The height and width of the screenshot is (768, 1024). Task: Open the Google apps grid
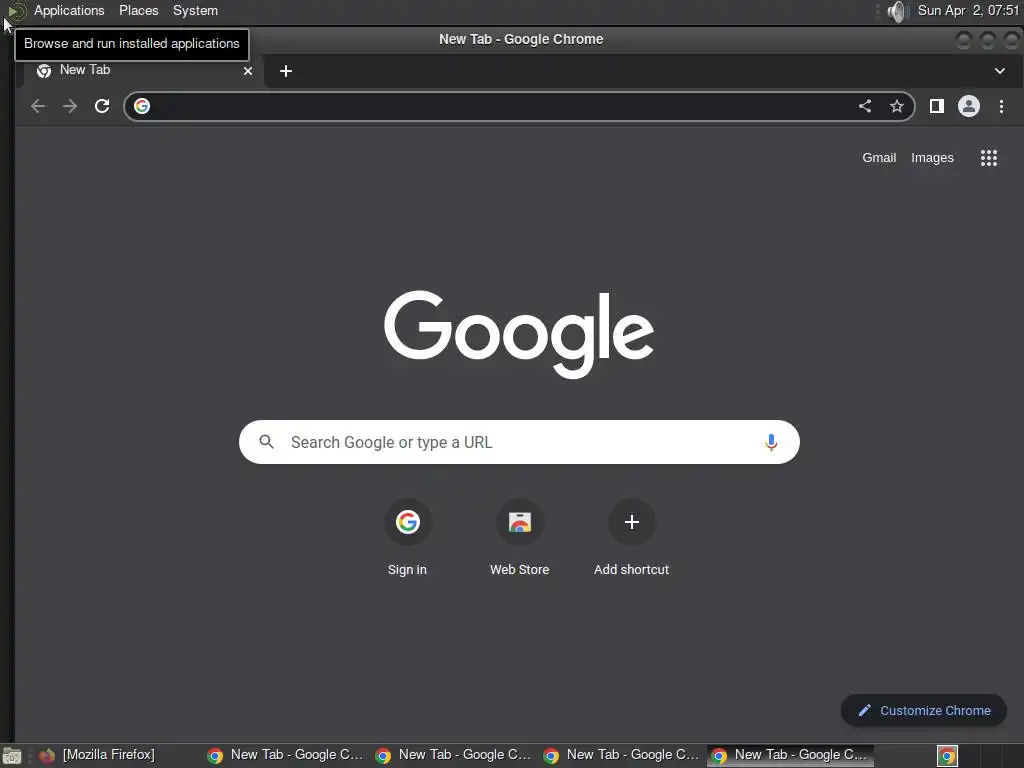pyautogui.click(x=989, y=157)
